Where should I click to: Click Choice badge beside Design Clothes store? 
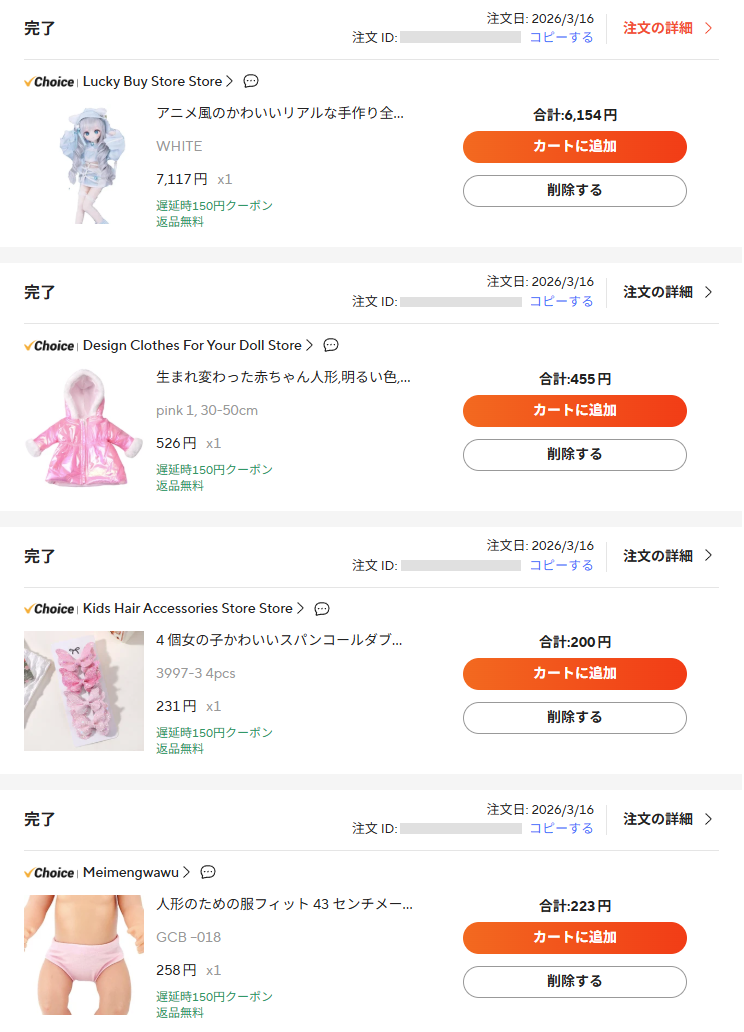click(49, 346)
